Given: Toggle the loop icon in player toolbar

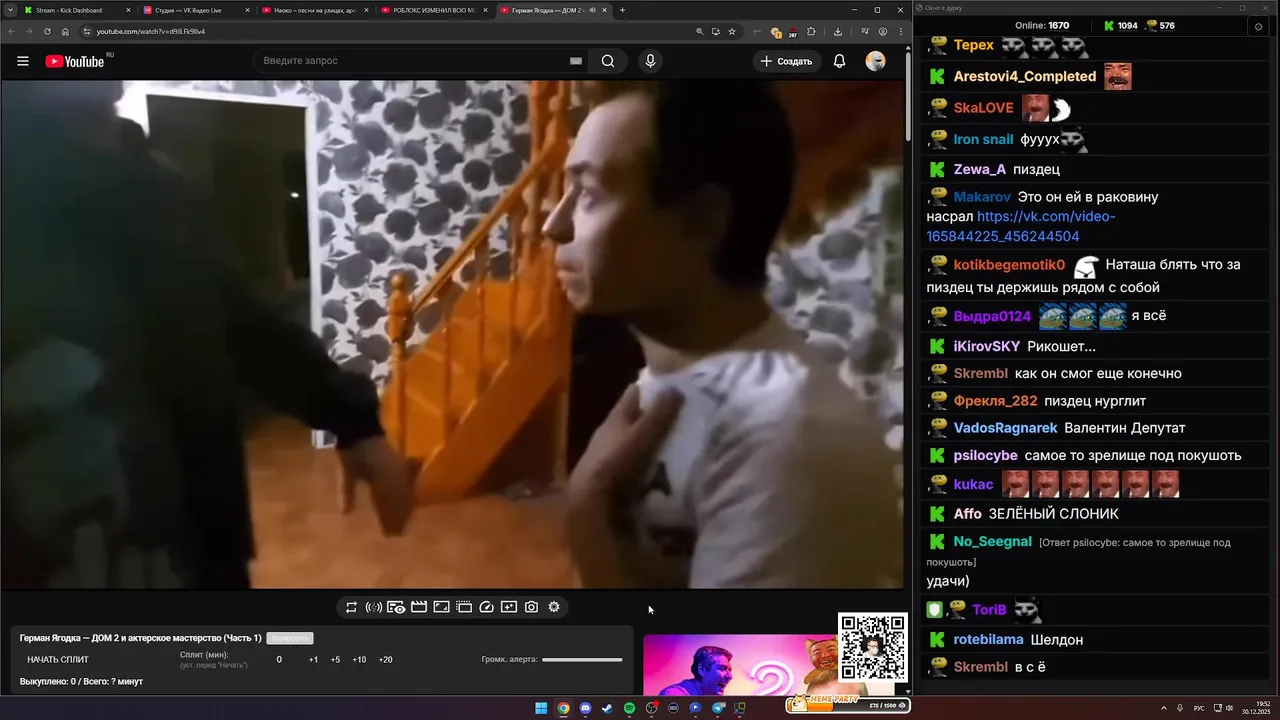Looking at the screenshot, I should [351, 607].
